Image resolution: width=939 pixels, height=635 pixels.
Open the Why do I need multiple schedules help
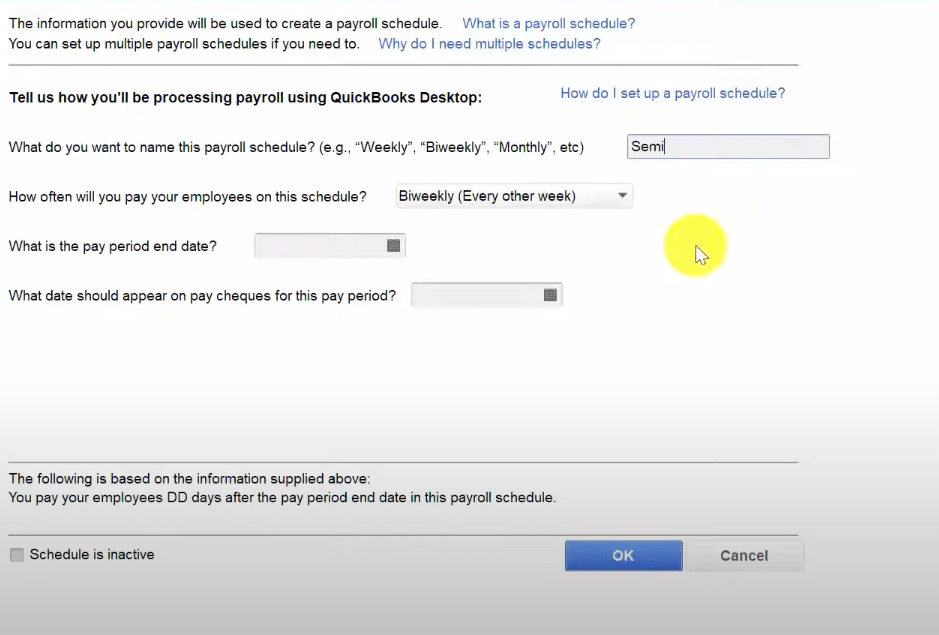click(488, 44)
